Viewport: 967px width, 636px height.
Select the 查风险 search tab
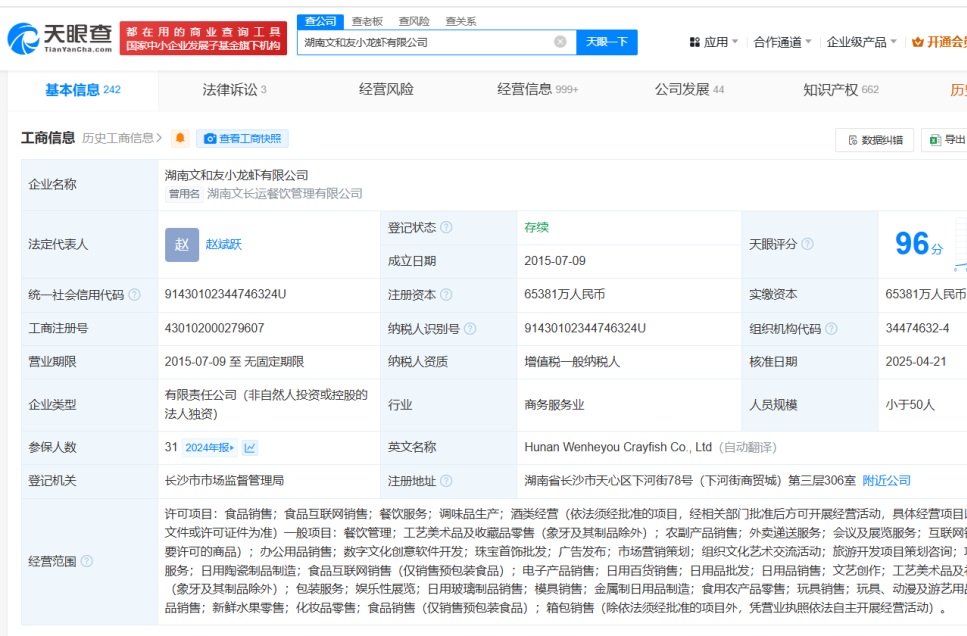pyautogui.click(x=414, y=22)
